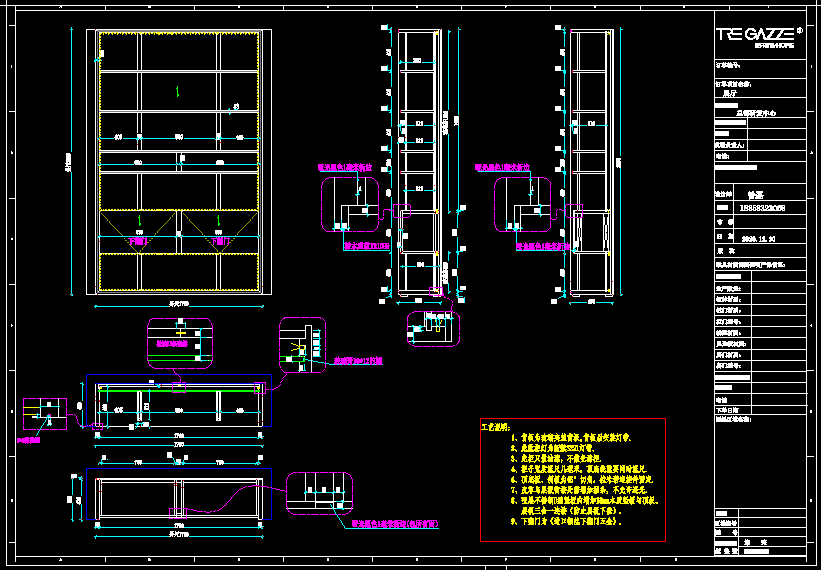This screenshot has height=570, width=821.
Task: Select note line number 1 in process notes
Action: (x=571, y=438)
